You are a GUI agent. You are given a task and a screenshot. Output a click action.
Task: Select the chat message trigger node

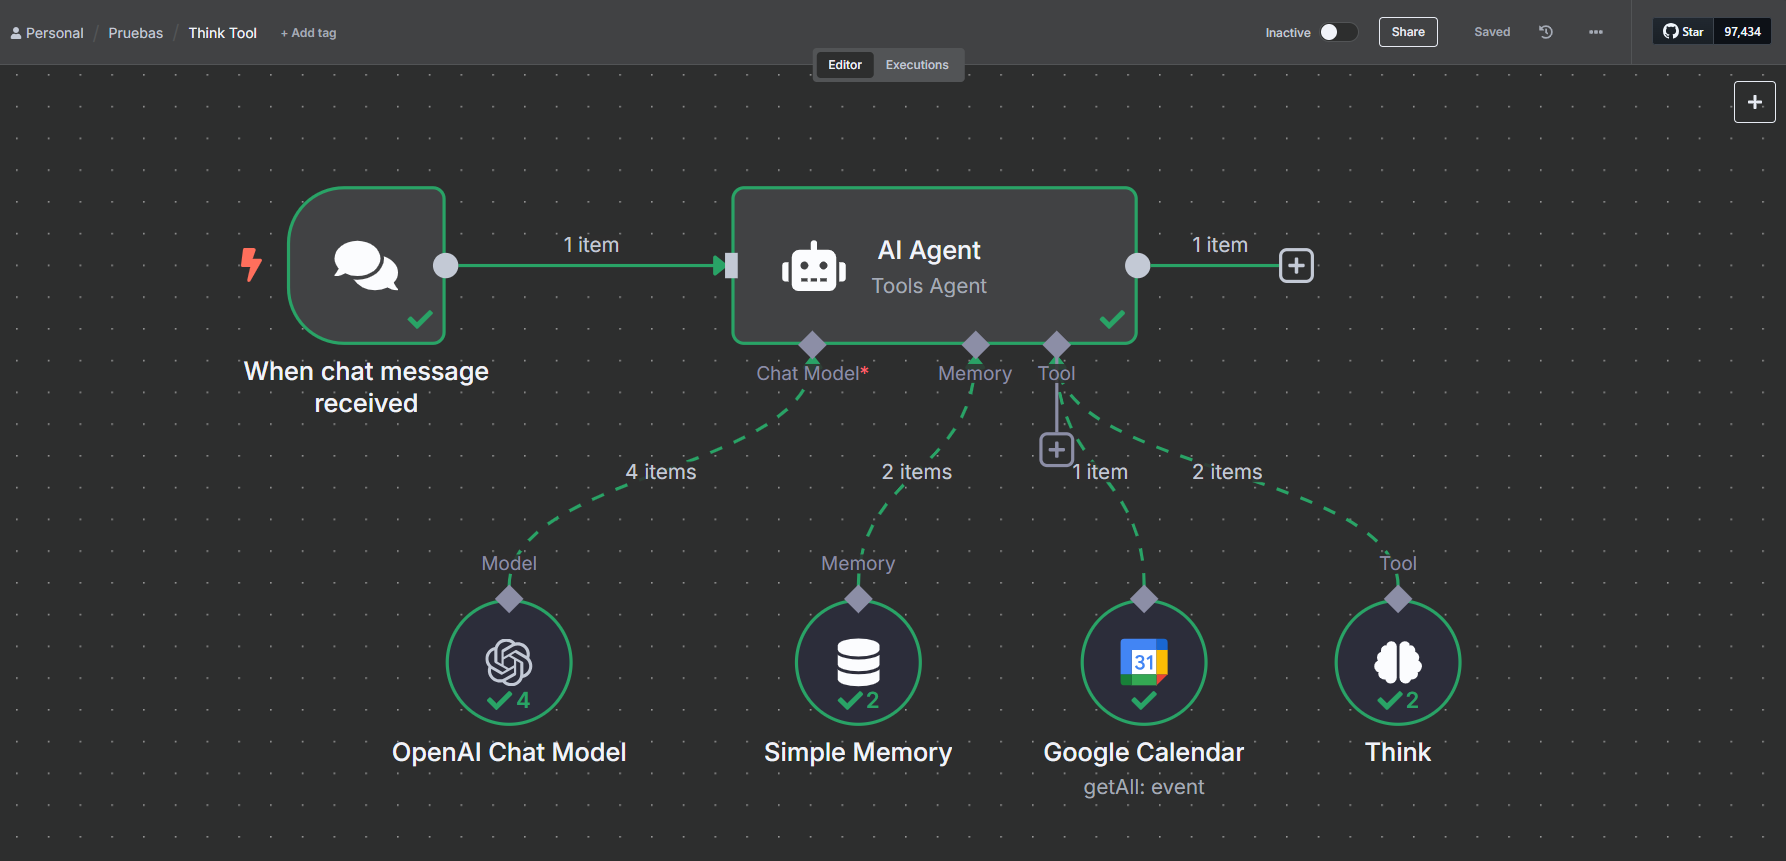click(x=366, y=266)
